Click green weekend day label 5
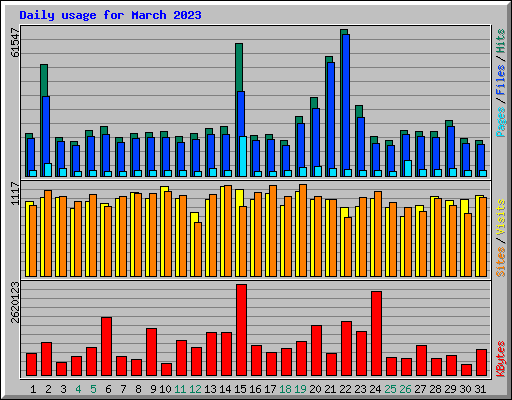This screenshot has height=400, width=512. [93, 389]
